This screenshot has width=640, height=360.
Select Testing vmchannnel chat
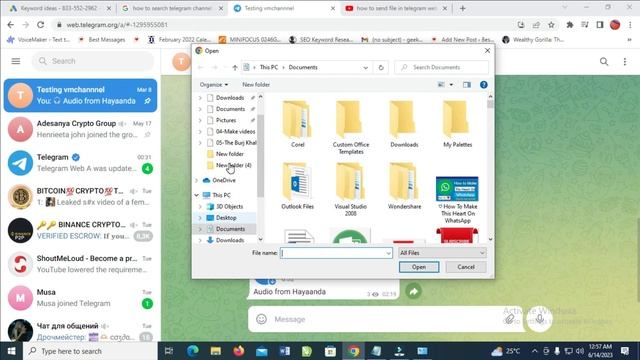pos(80,95)
